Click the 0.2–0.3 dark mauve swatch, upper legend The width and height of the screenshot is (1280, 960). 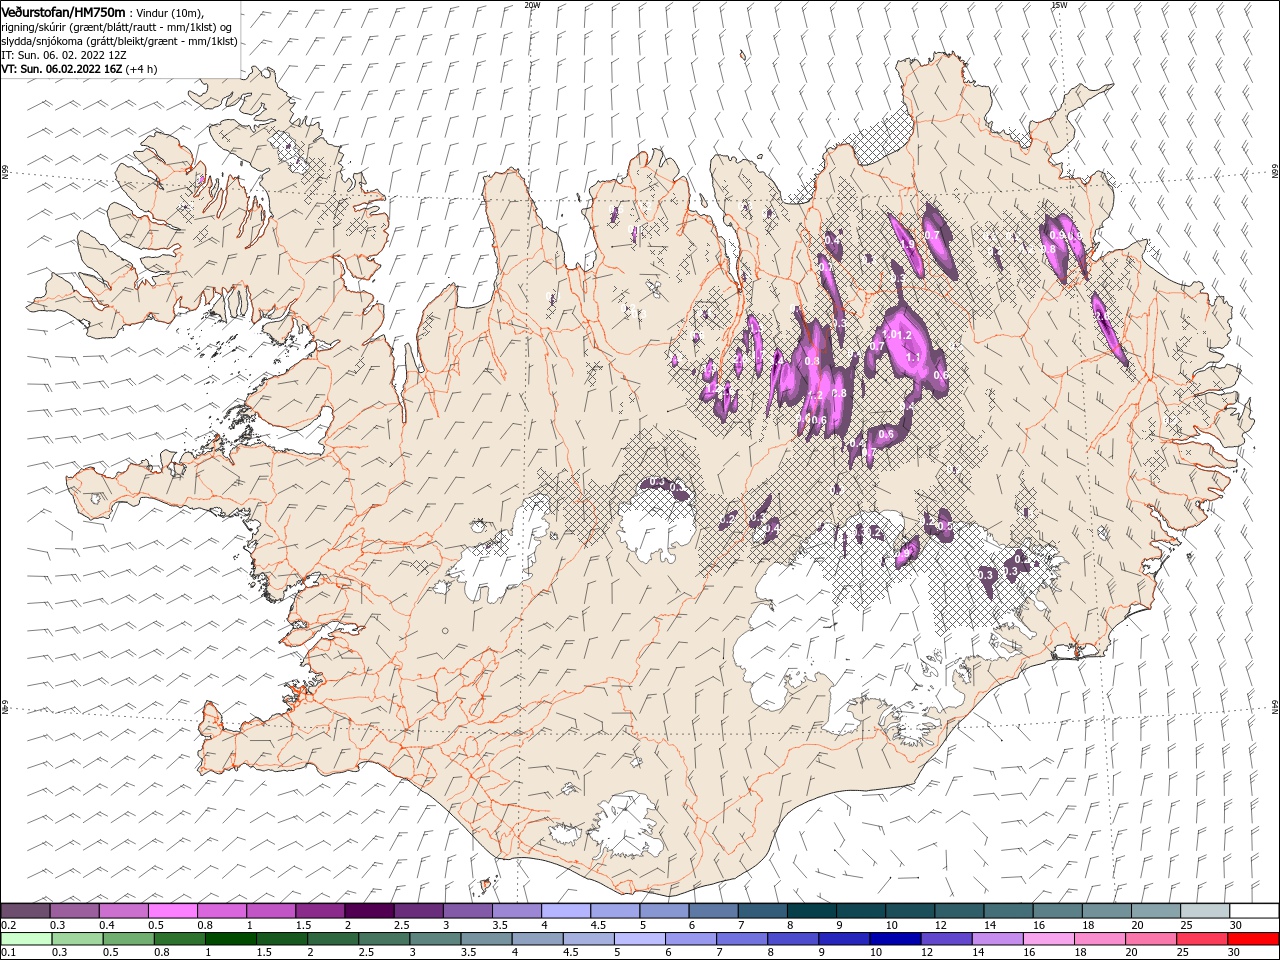26,911
